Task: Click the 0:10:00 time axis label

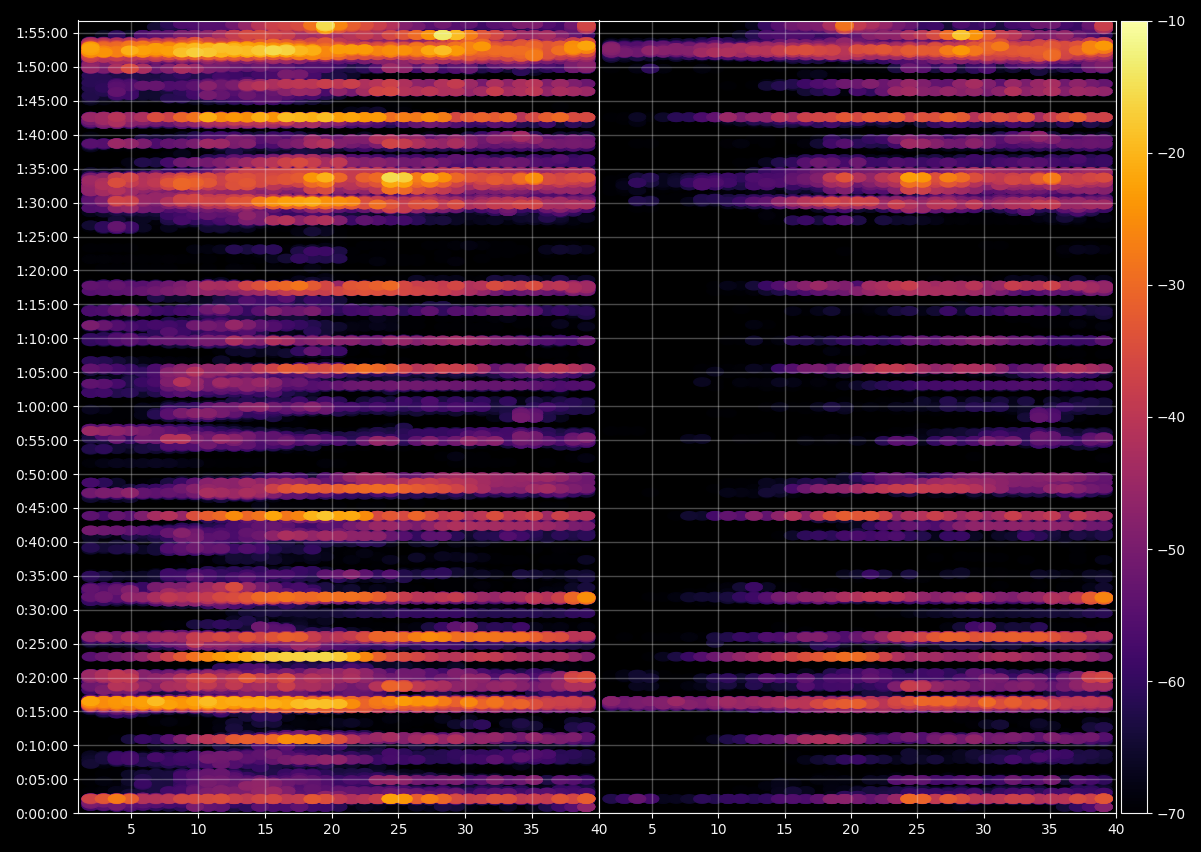Action: click(42, 746)
